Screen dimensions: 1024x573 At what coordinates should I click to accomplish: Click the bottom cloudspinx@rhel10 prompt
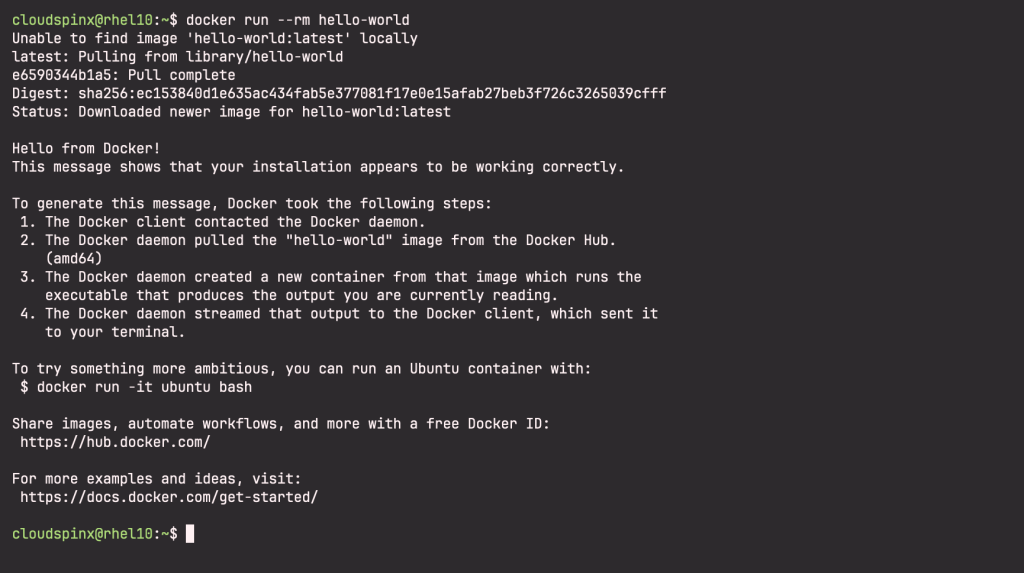pyautogui.click(x=95, y=534)
